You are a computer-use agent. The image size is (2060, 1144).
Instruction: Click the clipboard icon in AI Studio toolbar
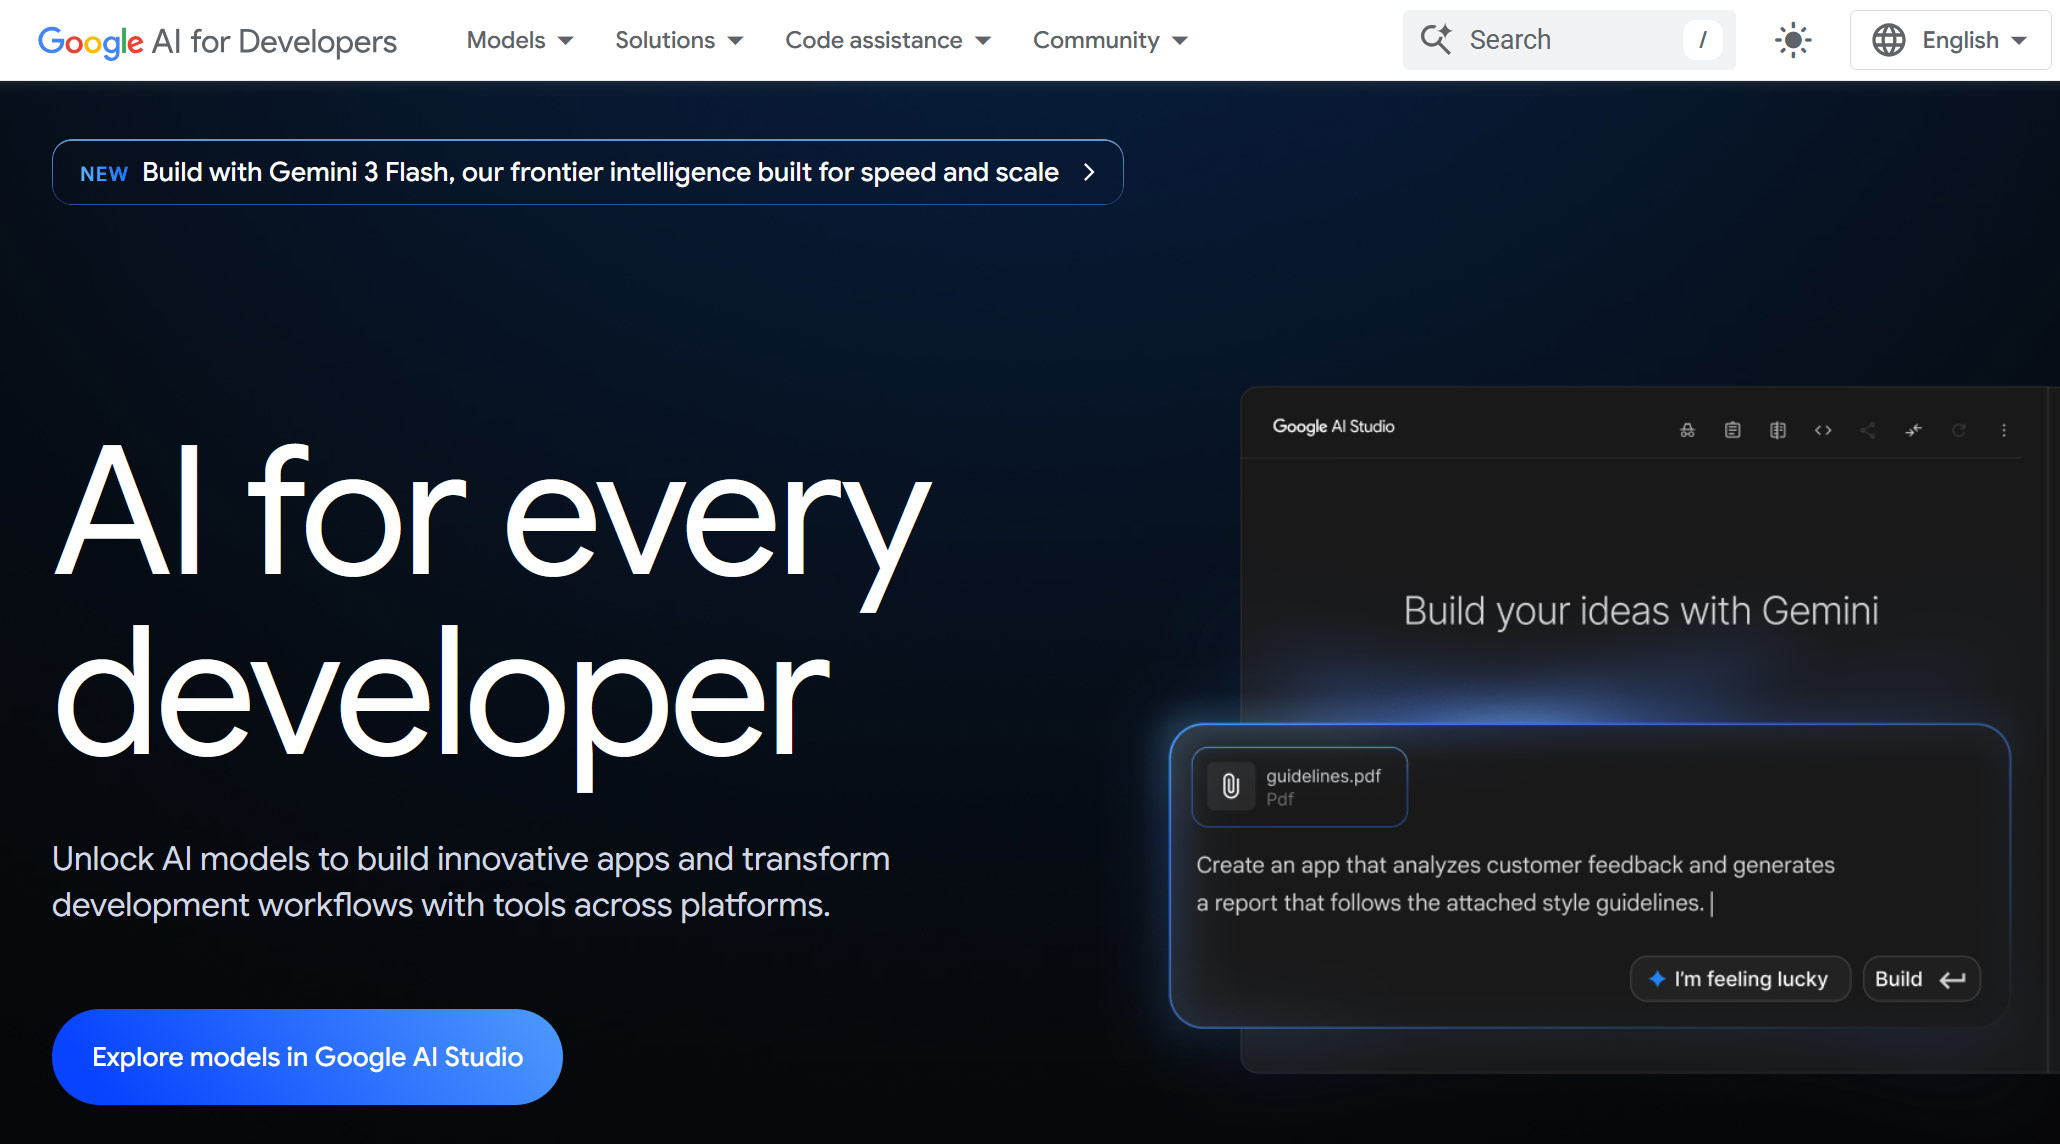1732,430
